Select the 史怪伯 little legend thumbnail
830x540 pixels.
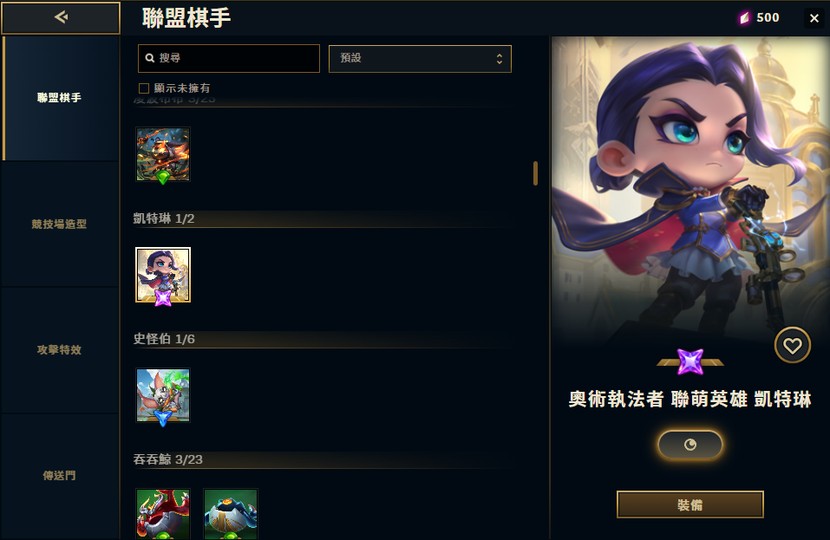point(163,395)
